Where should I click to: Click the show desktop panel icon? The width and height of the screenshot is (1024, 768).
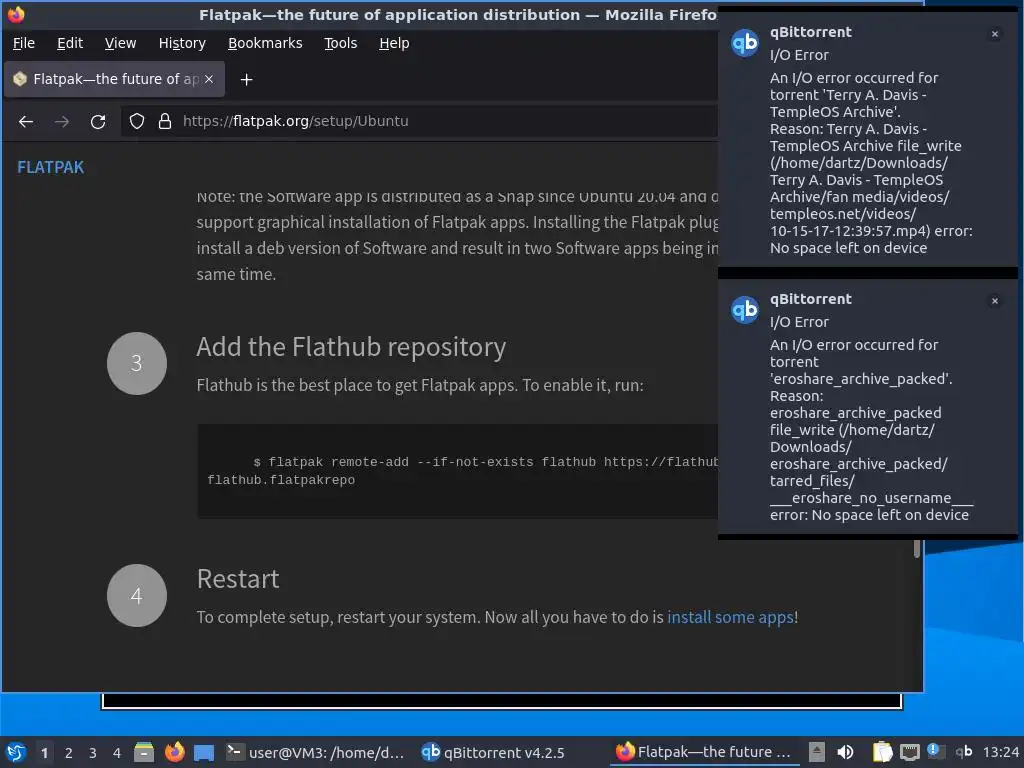click(x=204, y=753)
